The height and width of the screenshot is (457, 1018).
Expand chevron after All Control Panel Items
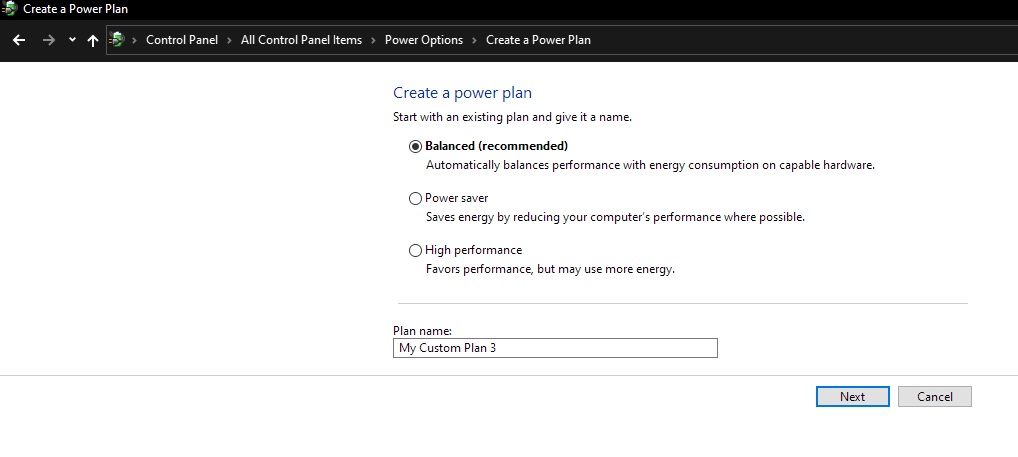coord(374,40)
